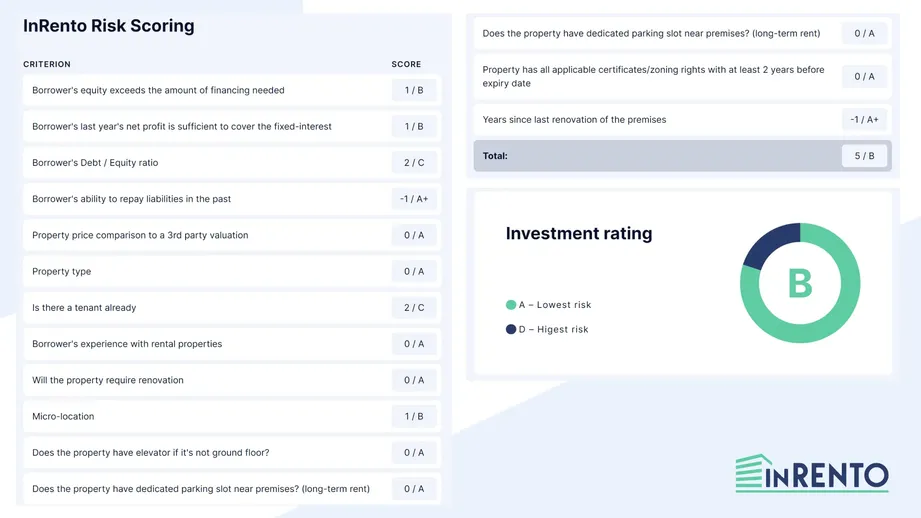The image size is (921, 518).
Task: Click the -1 / A+ score for last renovation
Action: pyautogui.click(x=864, y=119)
